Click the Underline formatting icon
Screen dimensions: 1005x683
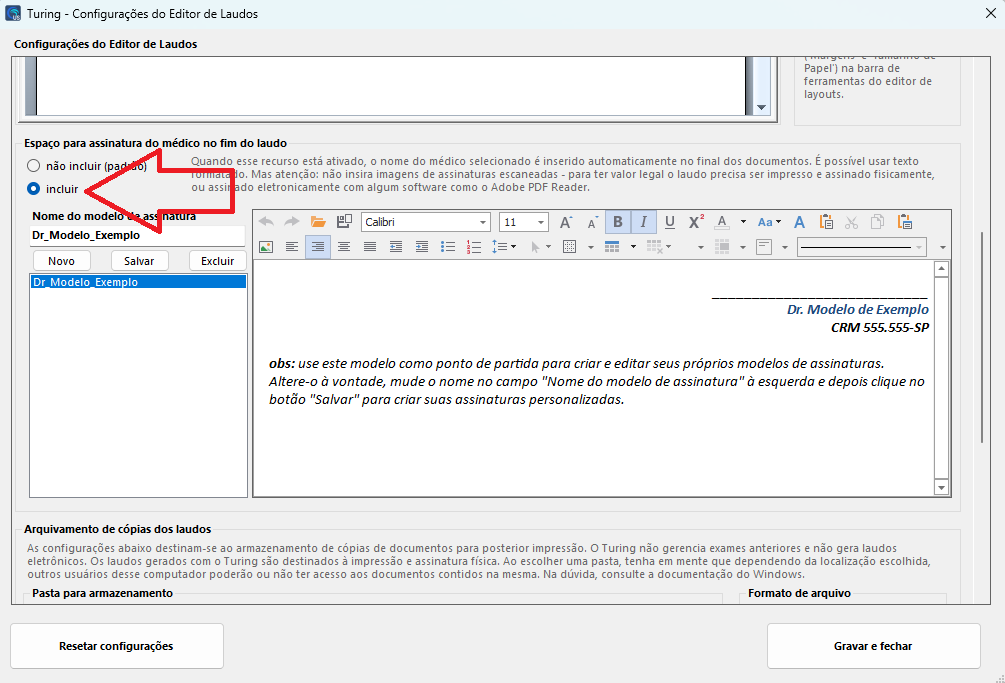[x=670, y=222]
